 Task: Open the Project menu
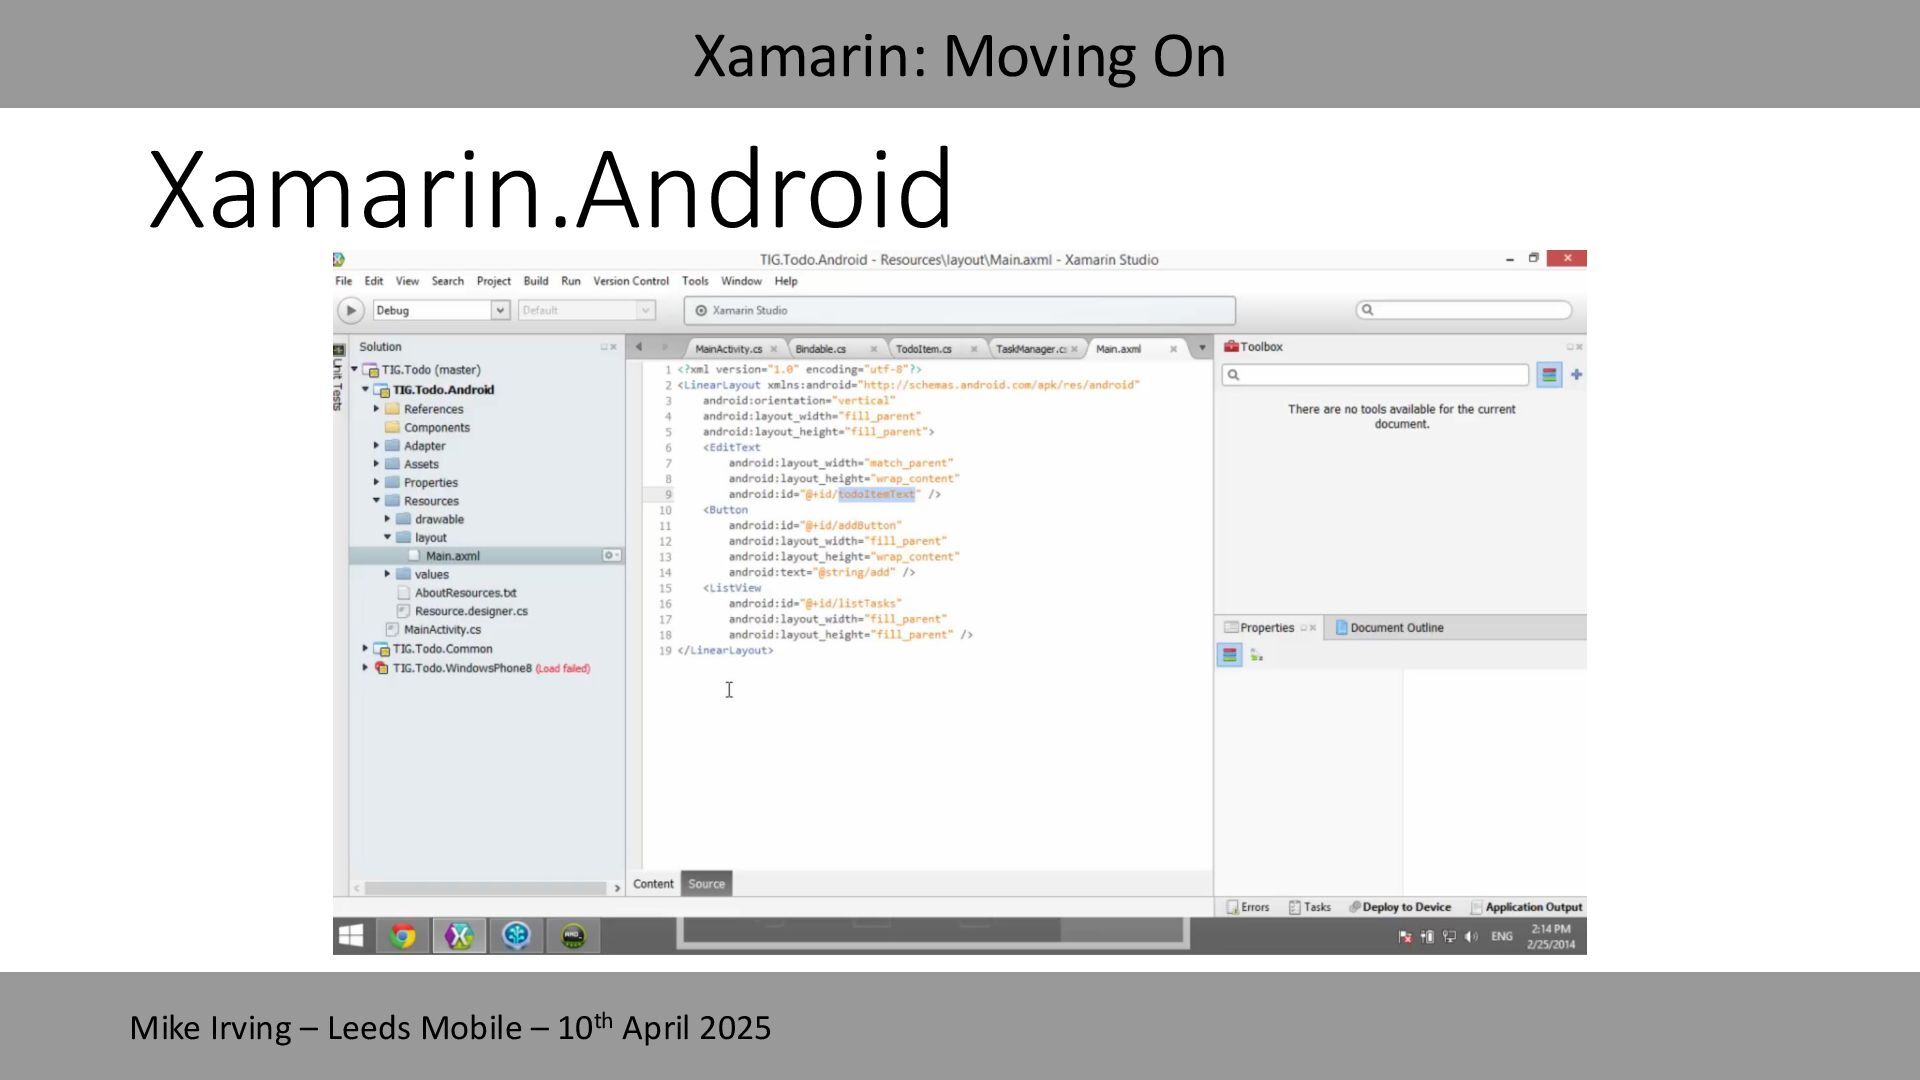[x=494, y=282]
